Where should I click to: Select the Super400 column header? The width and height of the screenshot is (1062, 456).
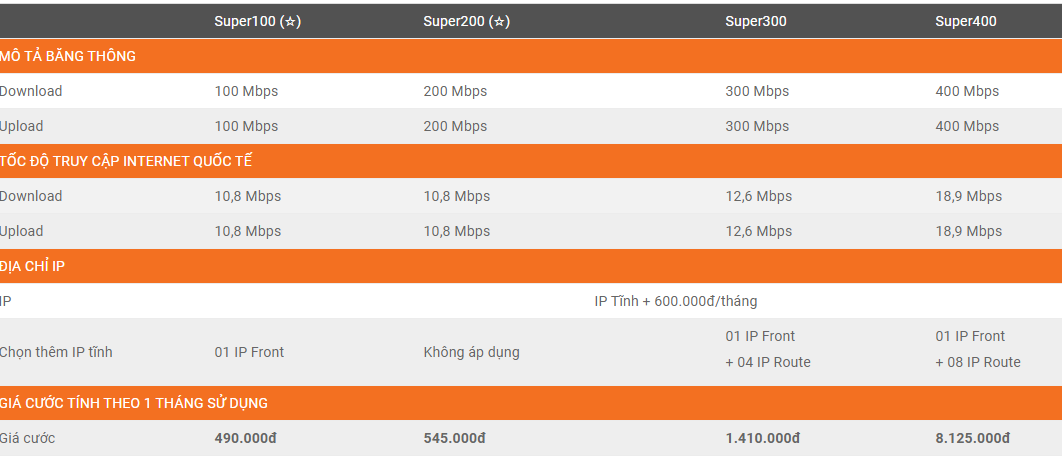tap(966, 21)
